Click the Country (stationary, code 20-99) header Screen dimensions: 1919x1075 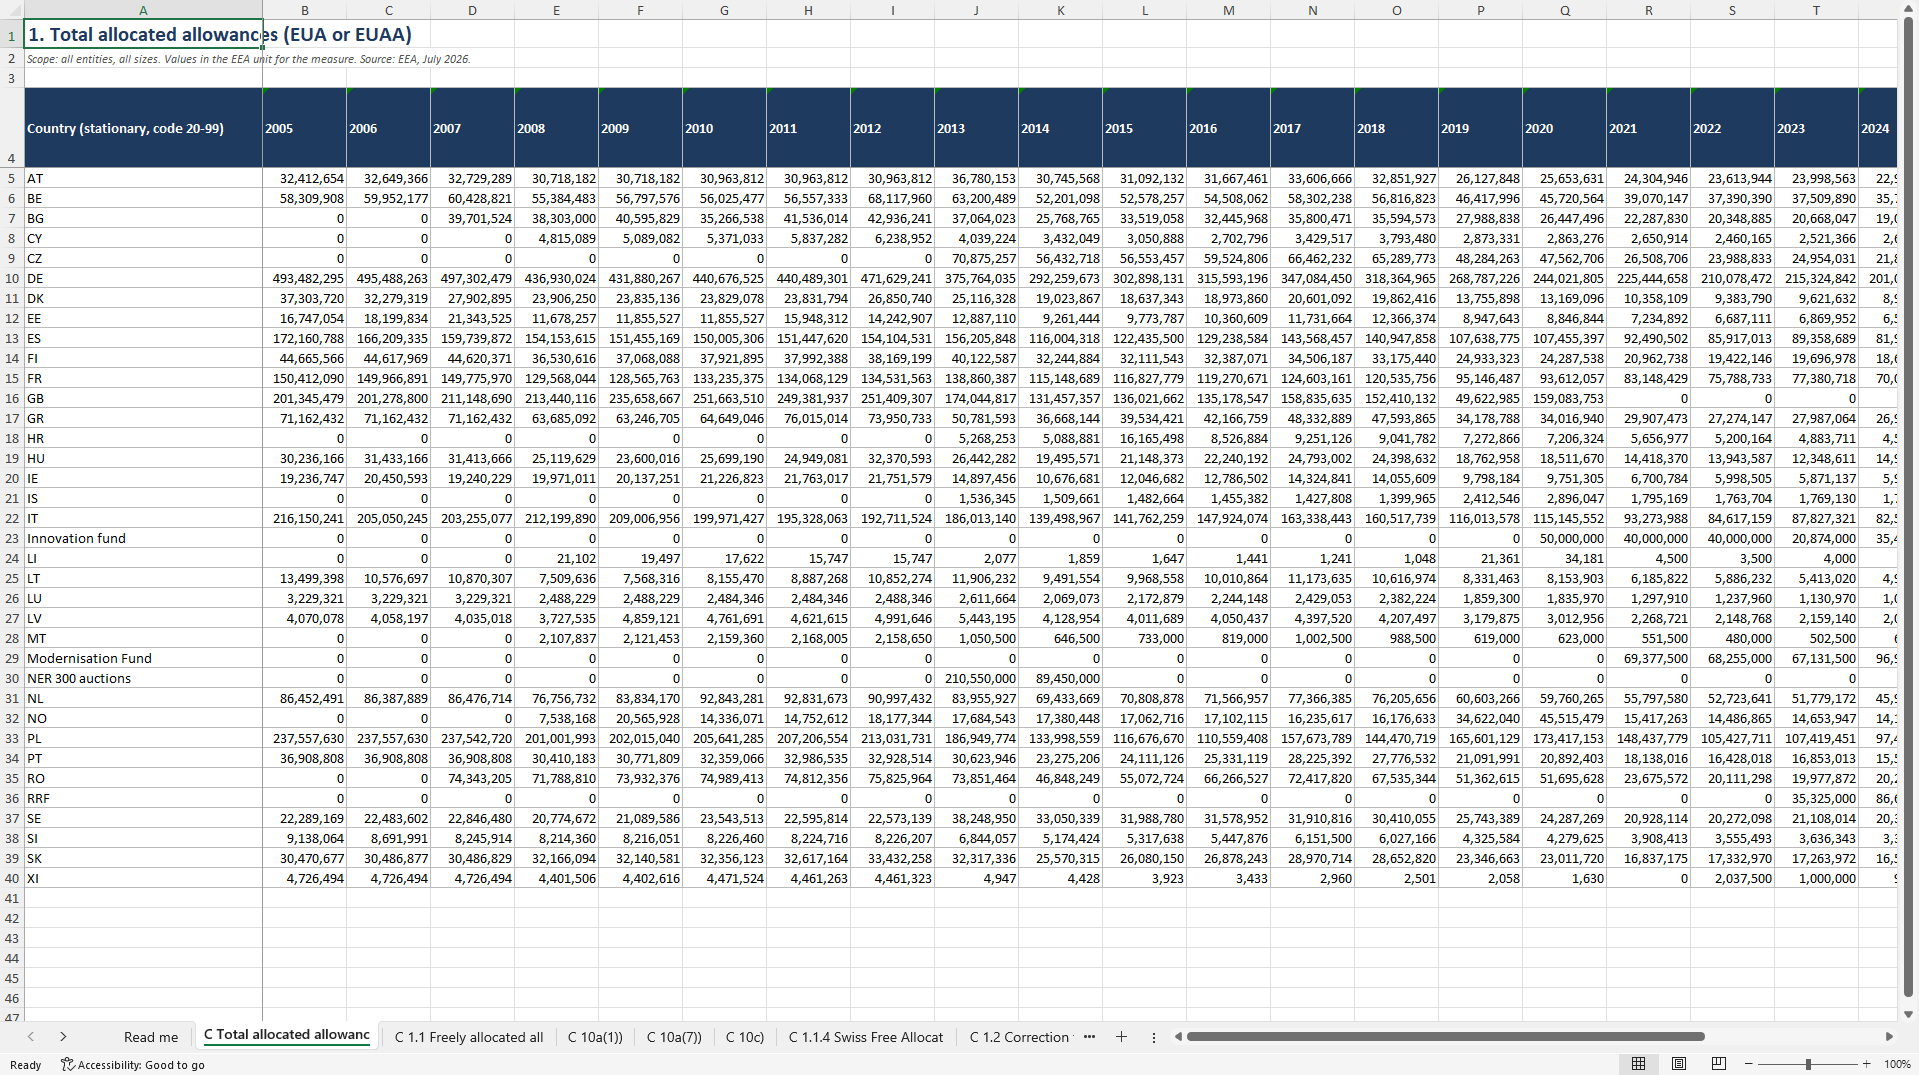143,128
